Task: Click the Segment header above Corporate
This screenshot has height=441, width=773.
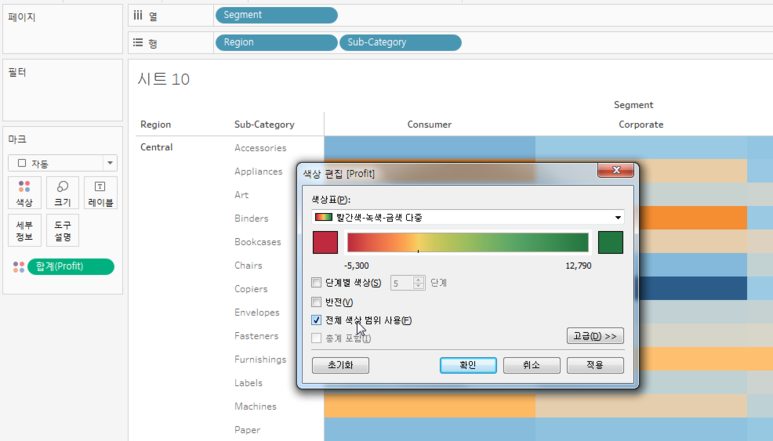Action: [x=633, y=105]
